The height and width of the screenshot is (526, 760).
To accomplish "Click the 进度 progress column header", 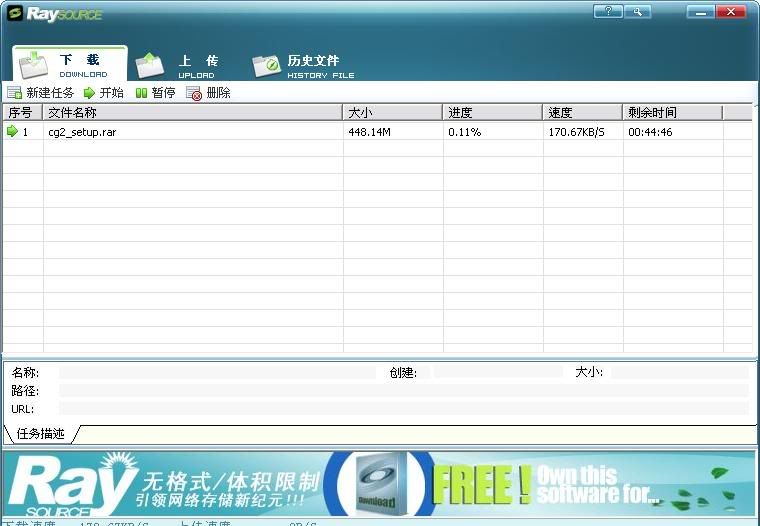I will 492,113.
